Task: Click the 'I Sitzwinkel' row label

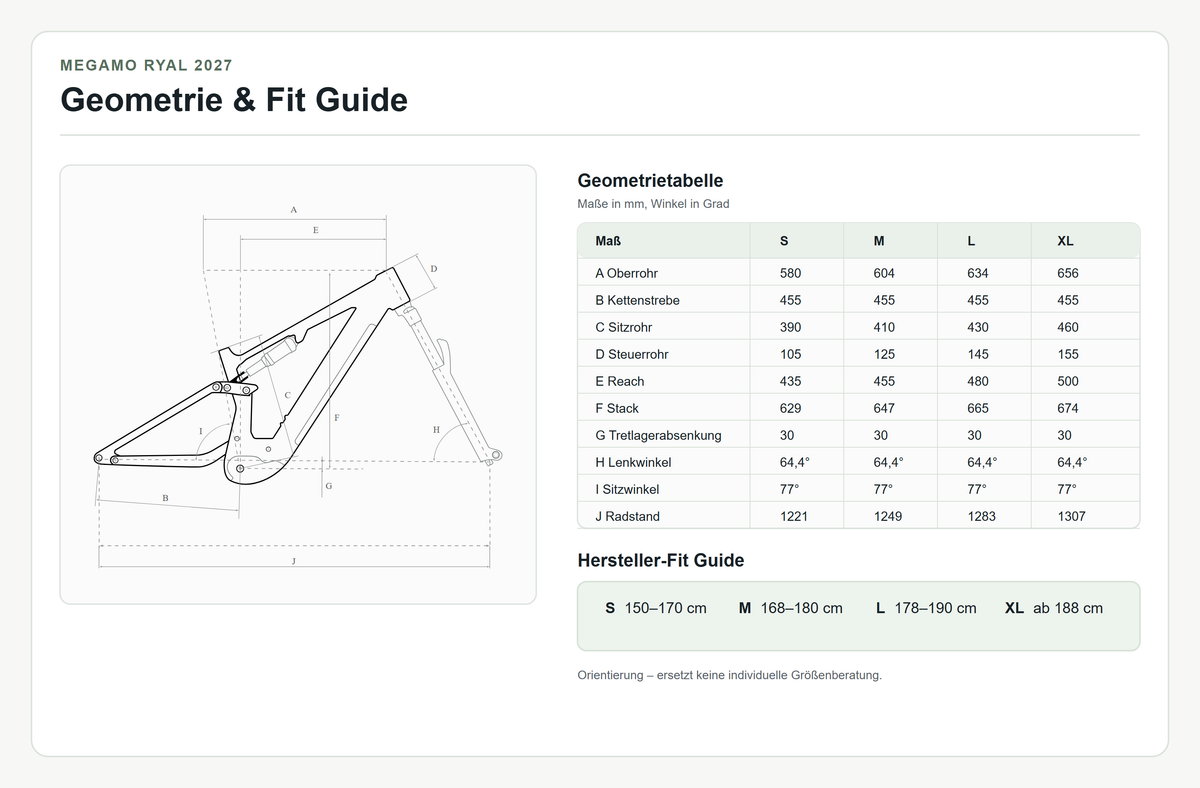Action: pyautogui.click(x=627, y=489)
